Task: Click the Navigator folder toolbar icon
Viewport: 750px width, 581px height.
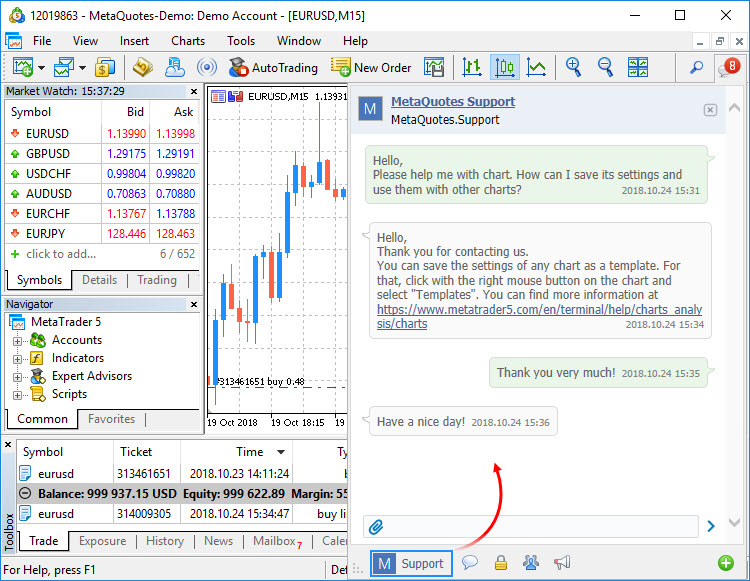Action: (142, 67)
